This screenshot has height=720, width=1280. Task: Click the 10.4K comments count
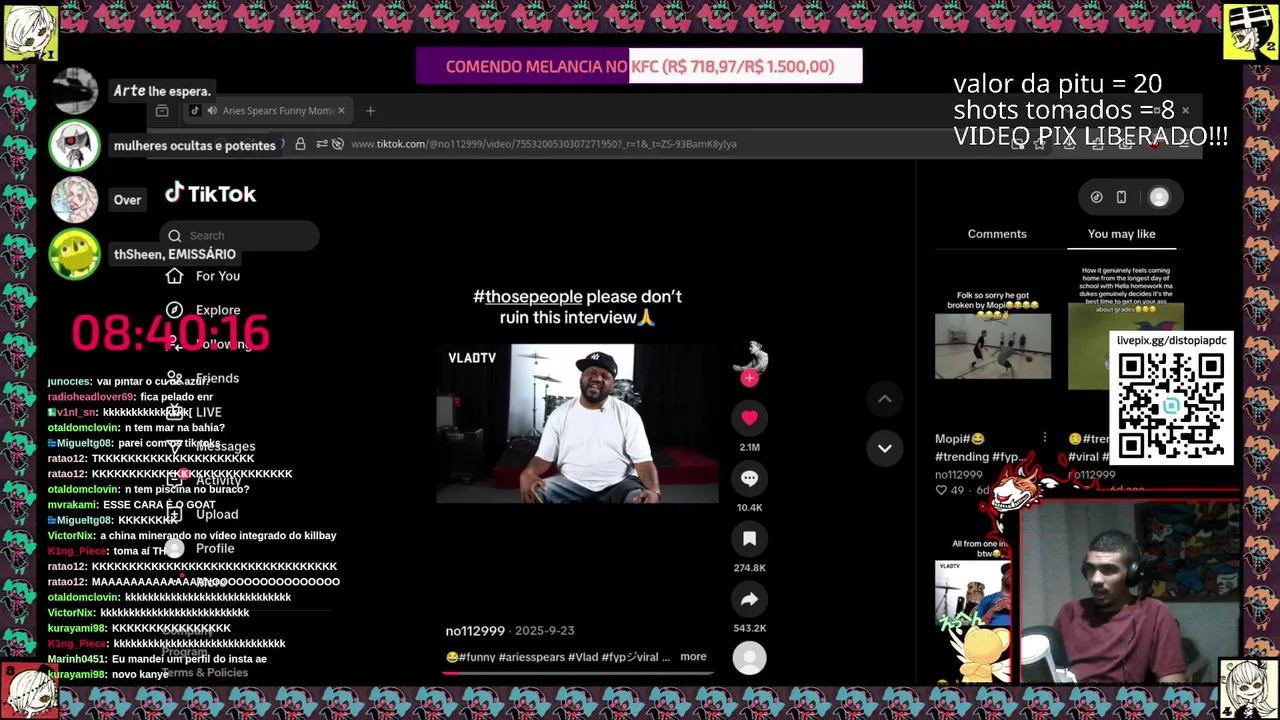click(x=749, y=507)
